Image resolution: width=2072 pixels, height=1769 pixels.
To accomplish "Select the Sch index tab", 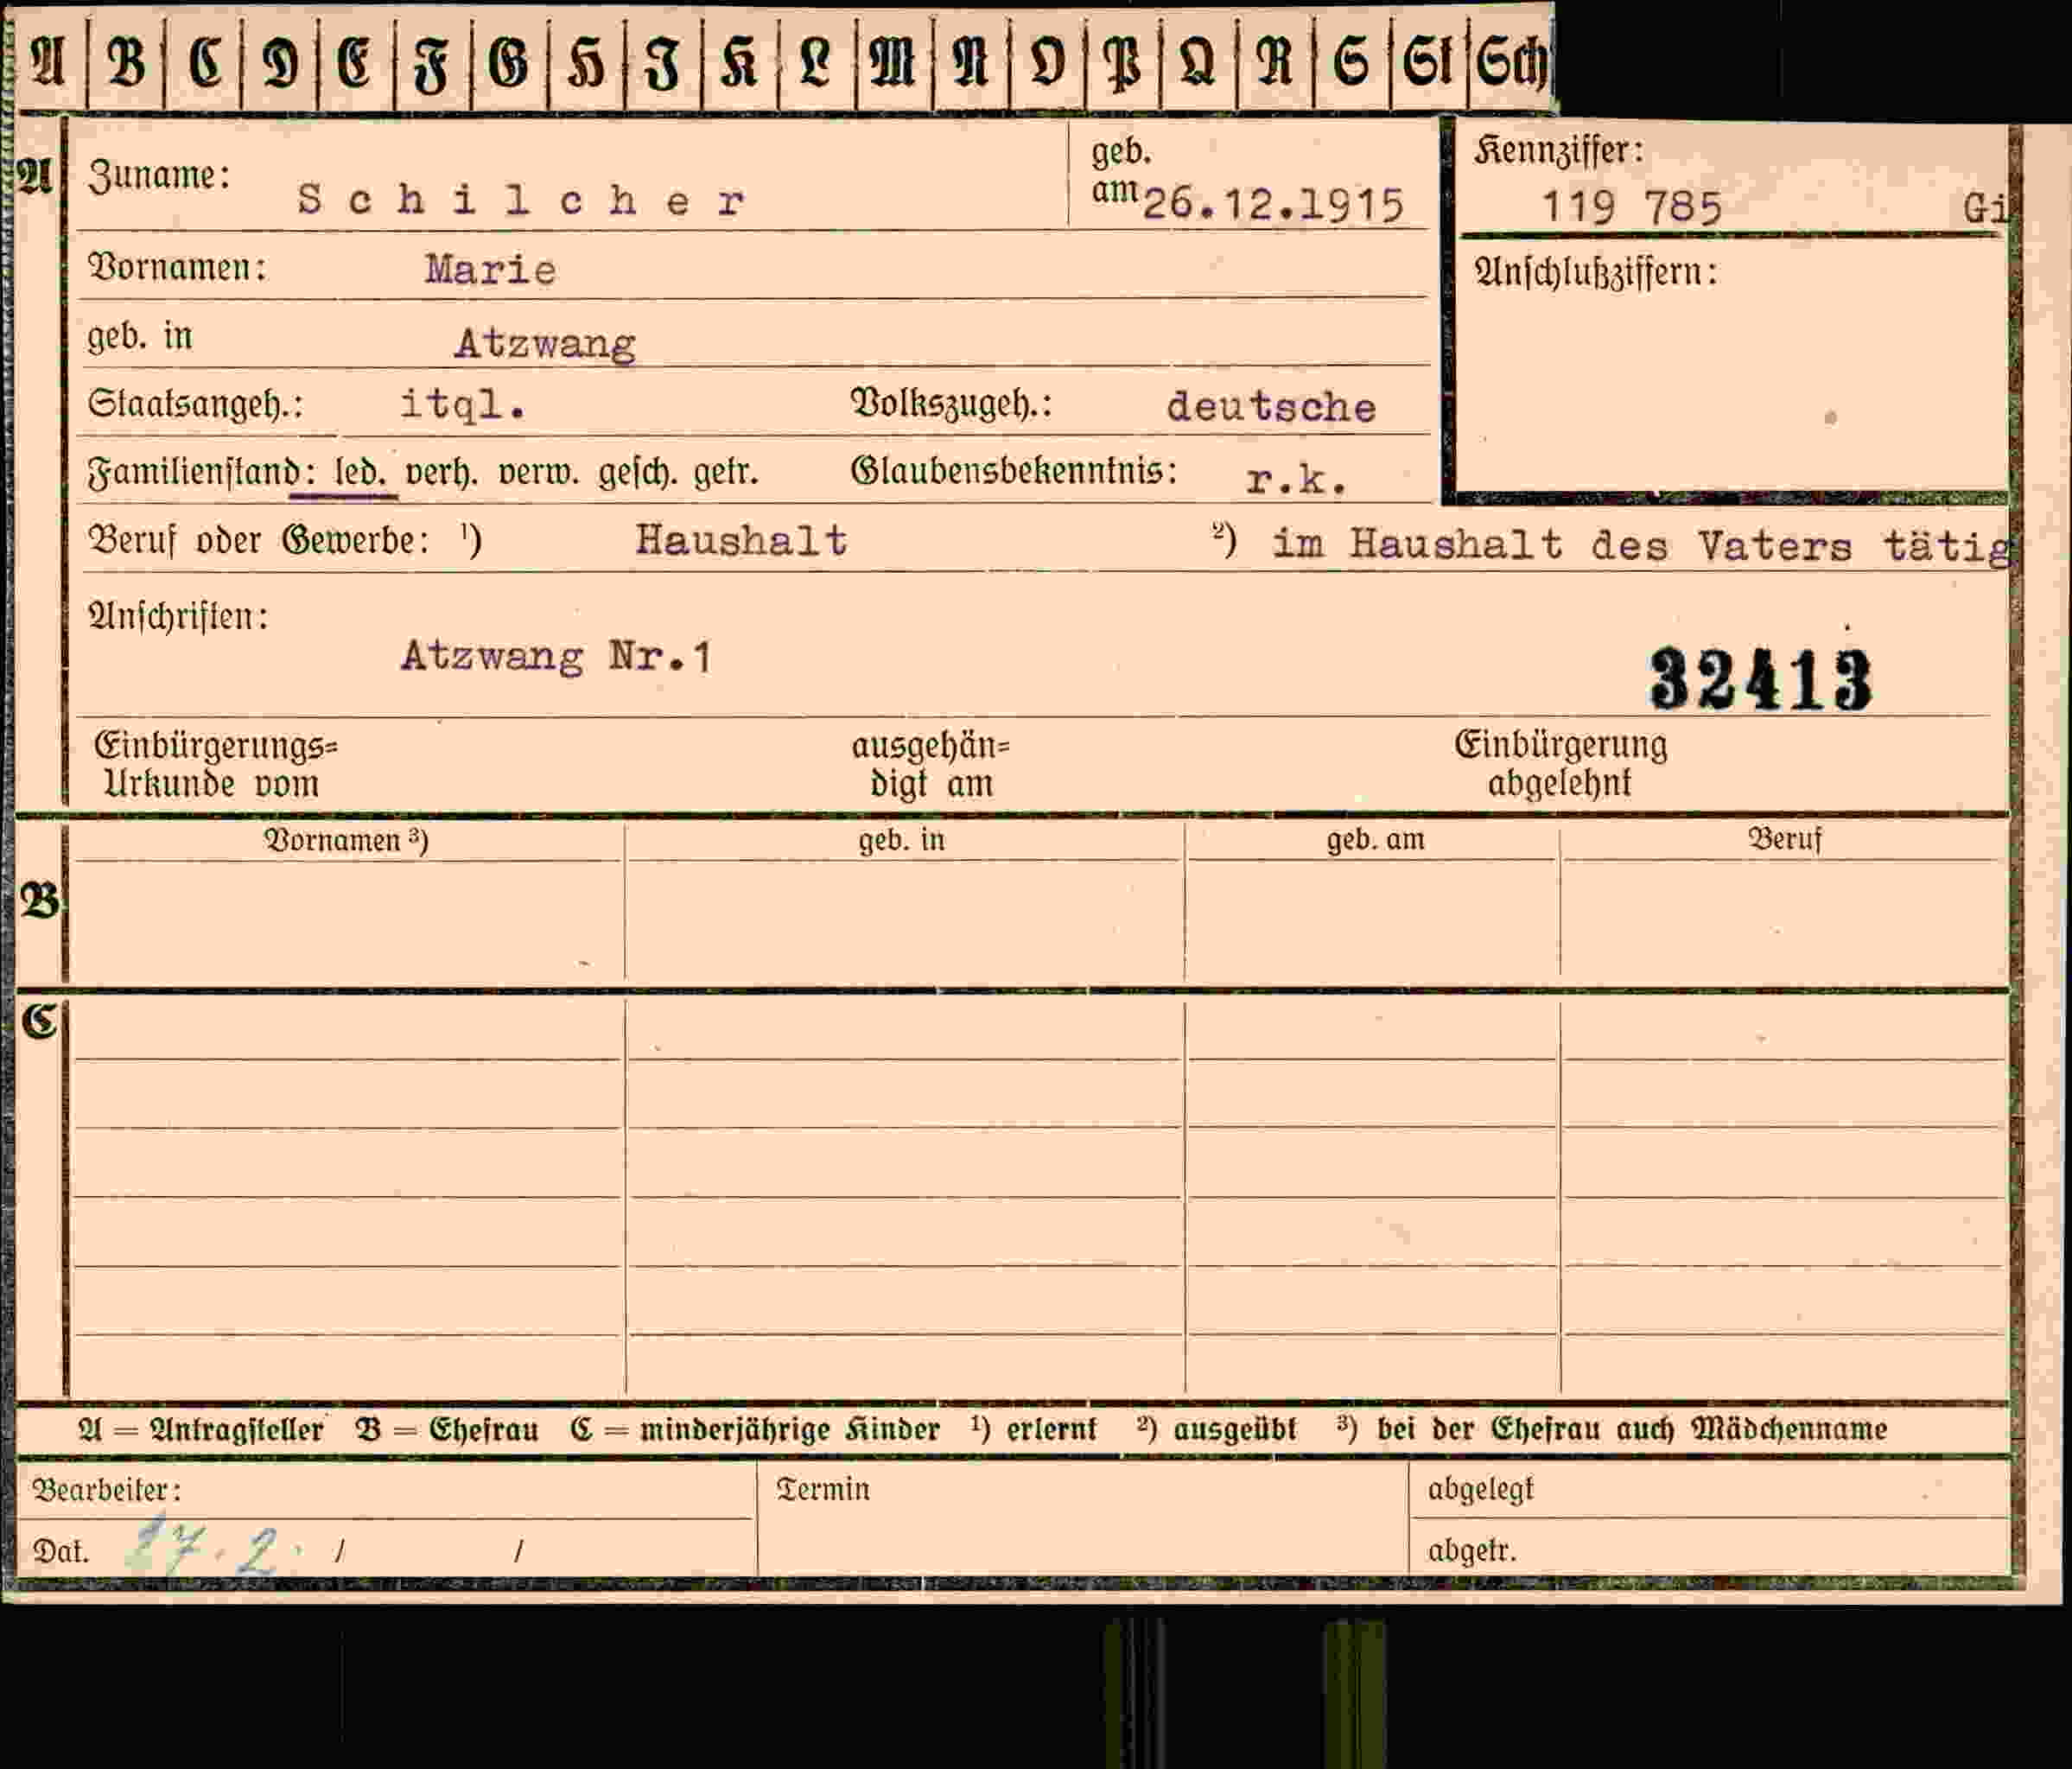I will (x=1511, y=62).
